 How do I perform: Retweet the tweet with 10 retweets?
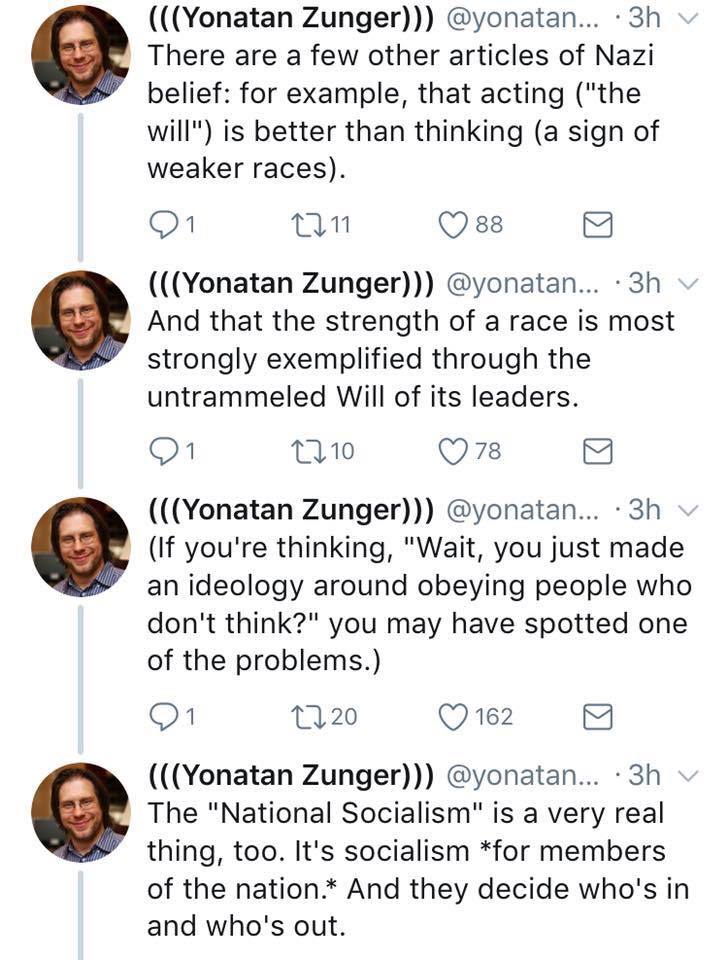307,452
